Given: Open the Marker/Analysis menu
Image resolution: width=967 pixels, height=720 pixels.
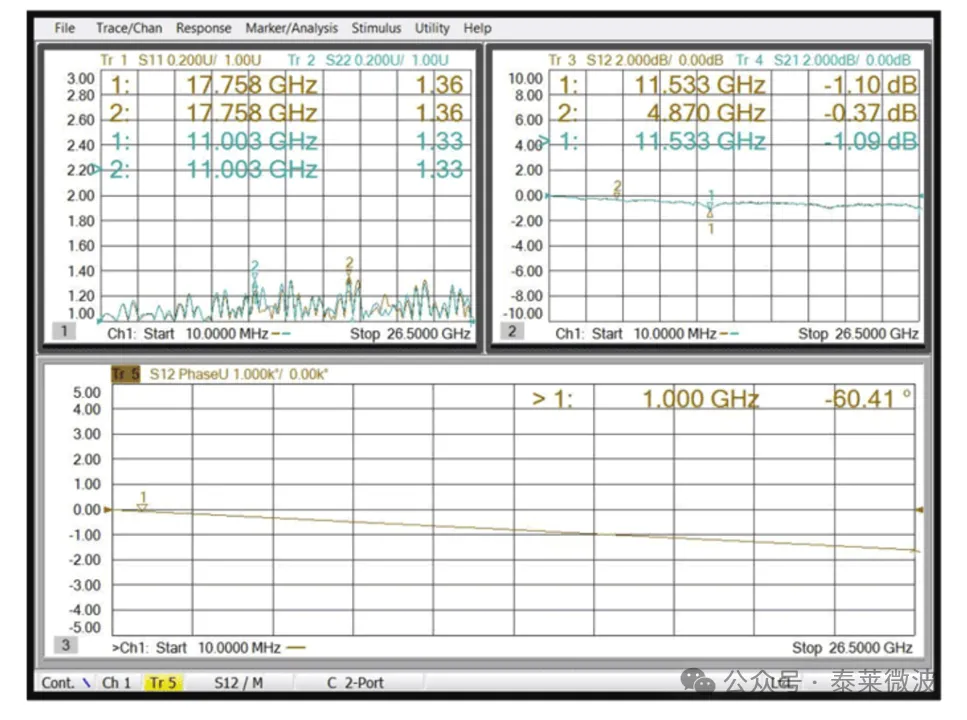Looking at the screenshot, I should click(292, 28).
